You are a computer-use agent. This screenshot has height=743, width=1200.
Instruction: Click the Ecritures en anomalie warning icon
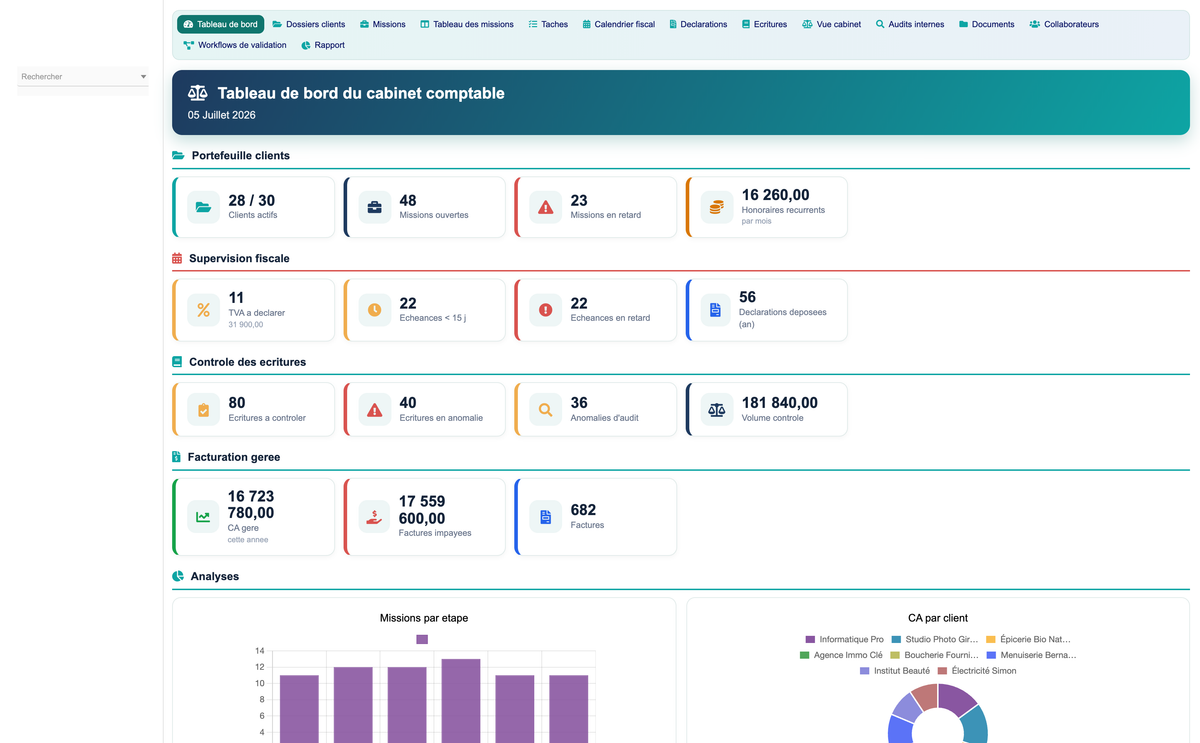pos(374,410)
